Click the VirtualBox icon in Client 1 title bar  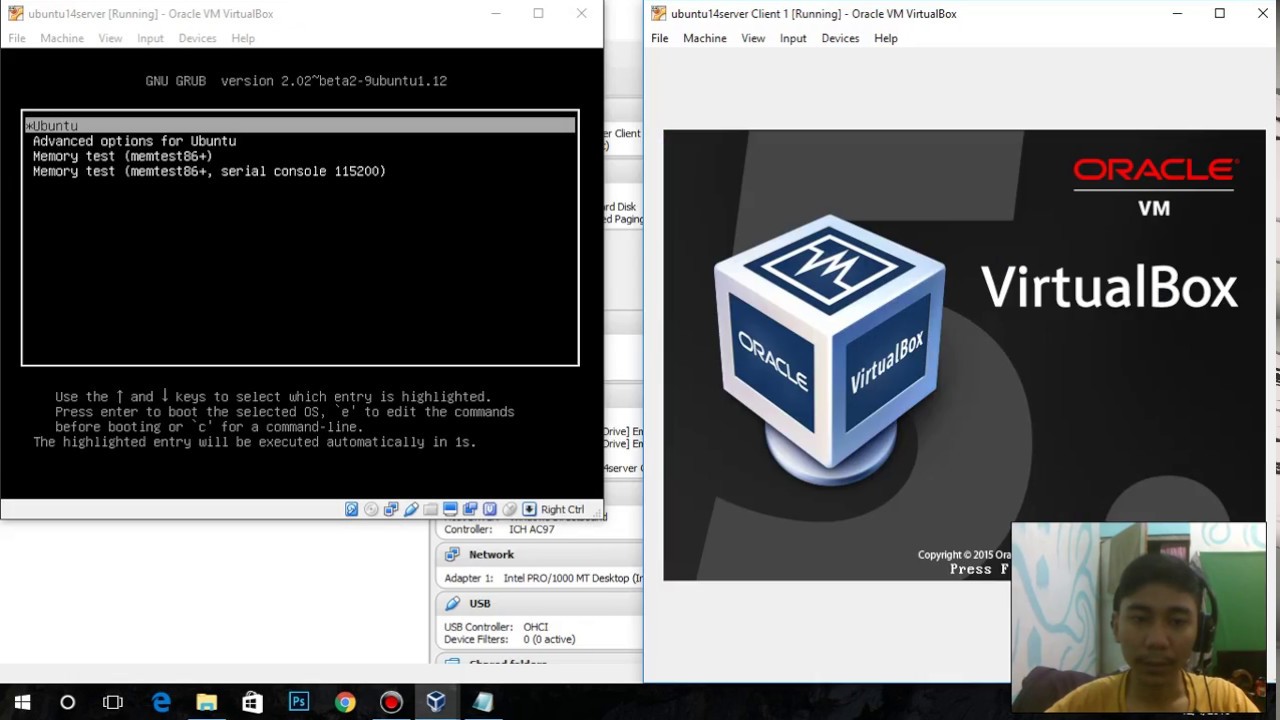click(658, 14)
